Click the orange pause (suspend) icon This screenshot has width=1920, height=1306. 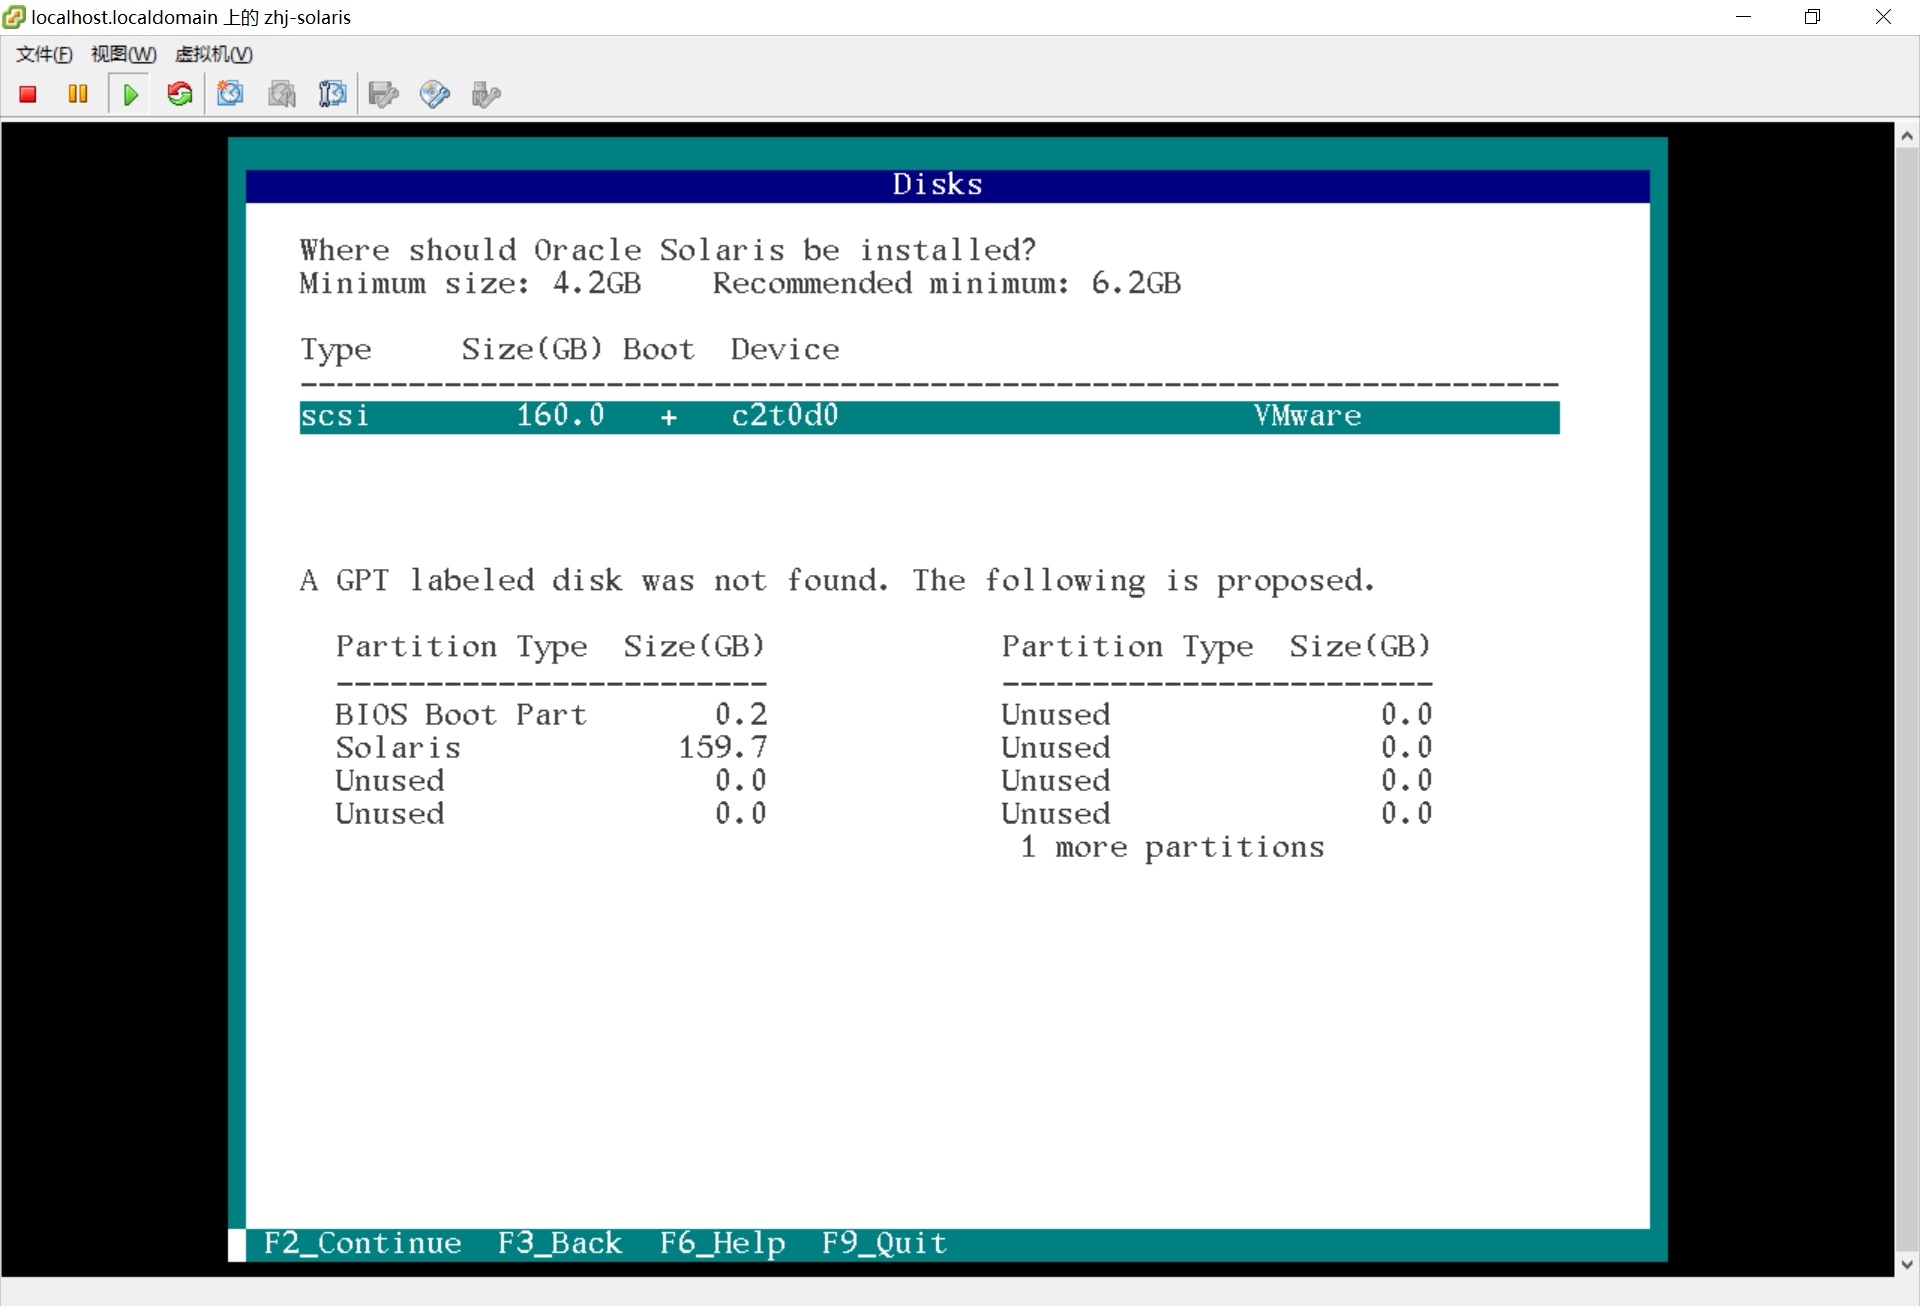[78, 94]
